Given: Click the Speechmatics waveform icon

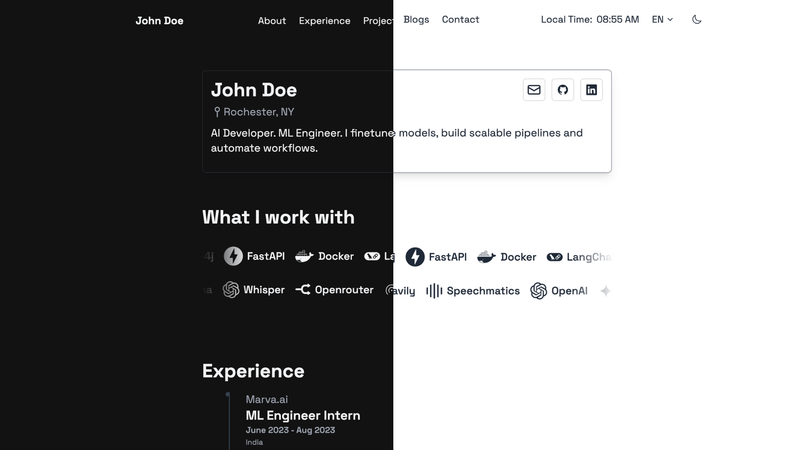Looking at the screenshot, I should point(434,291).
